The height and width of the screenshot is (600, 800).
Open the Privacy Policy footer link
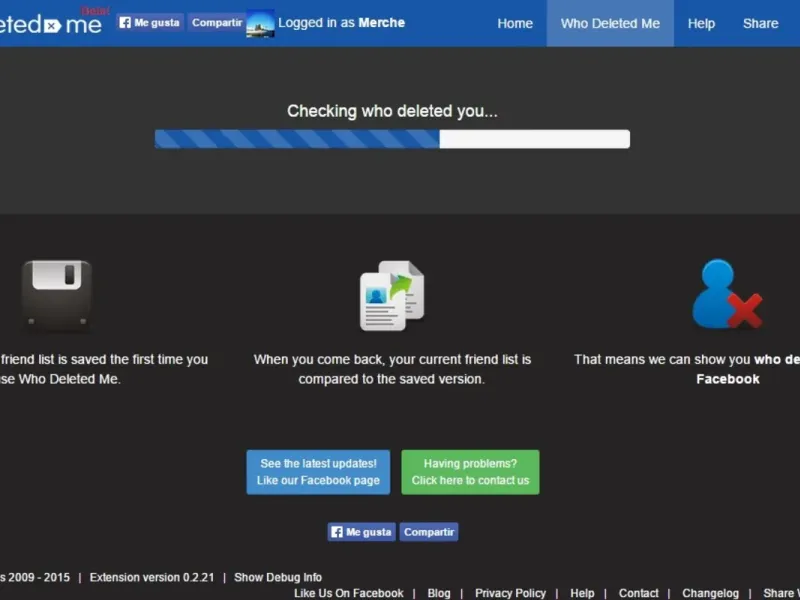[x=510, y=593]
